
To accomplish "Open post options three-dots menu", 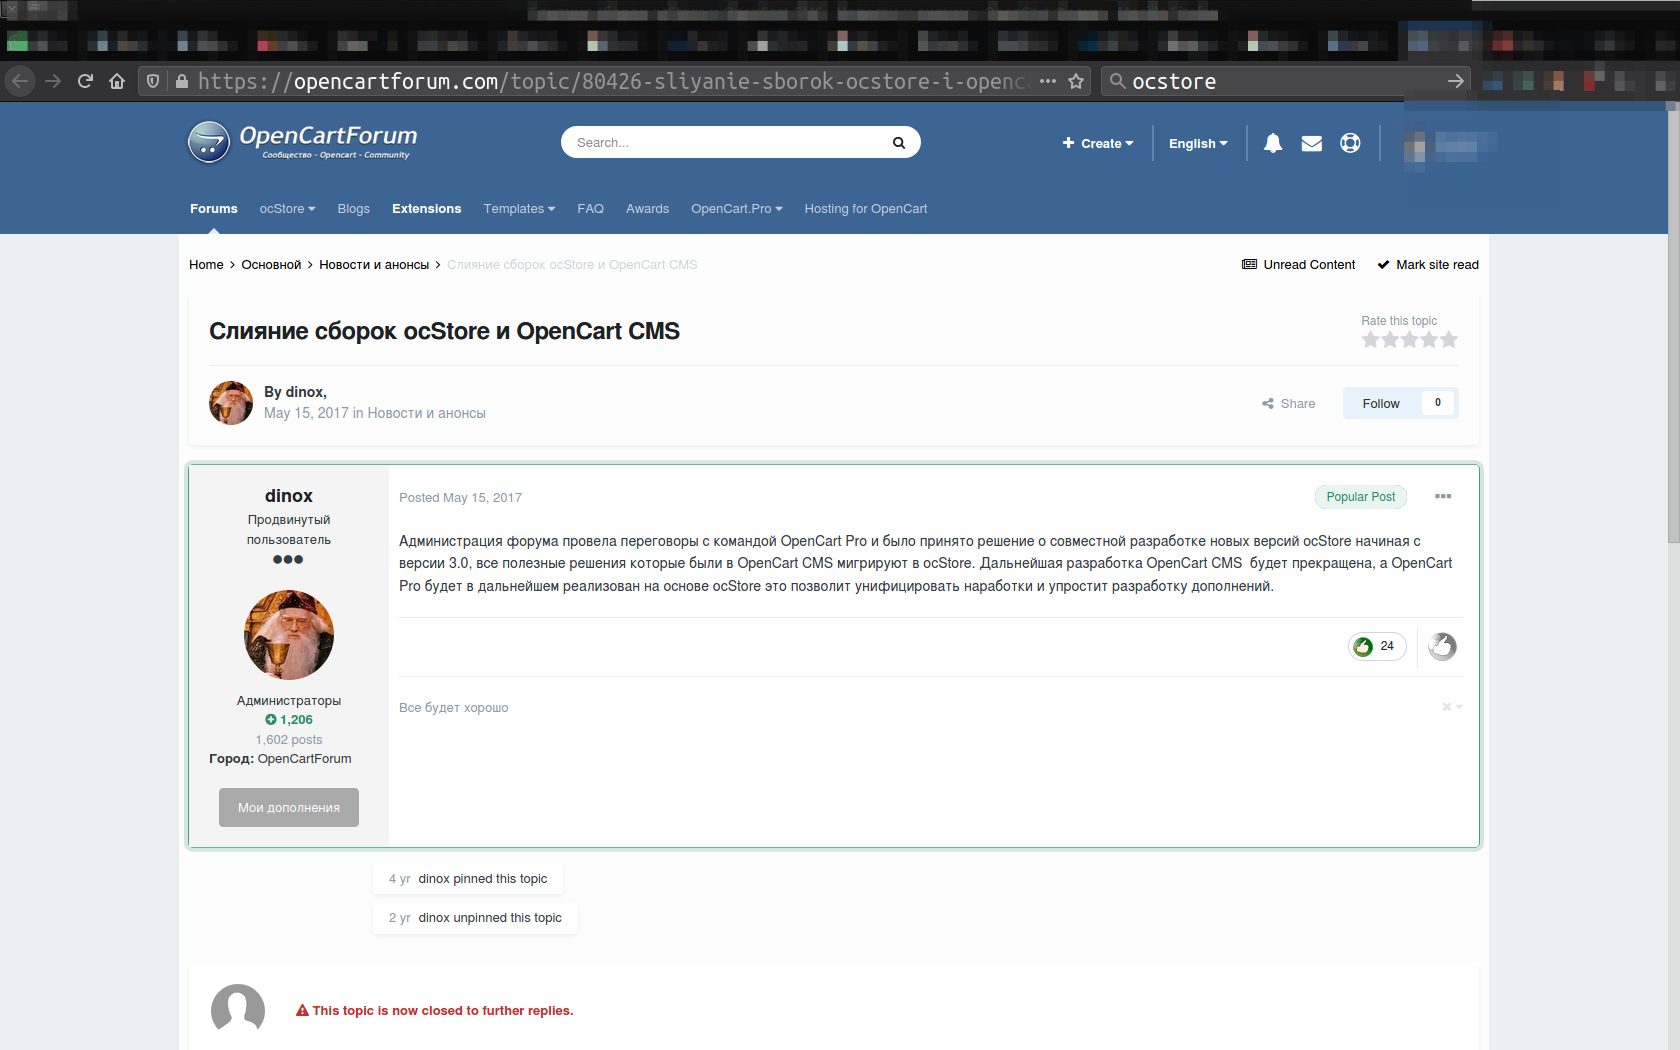I will pos(1442,497).
